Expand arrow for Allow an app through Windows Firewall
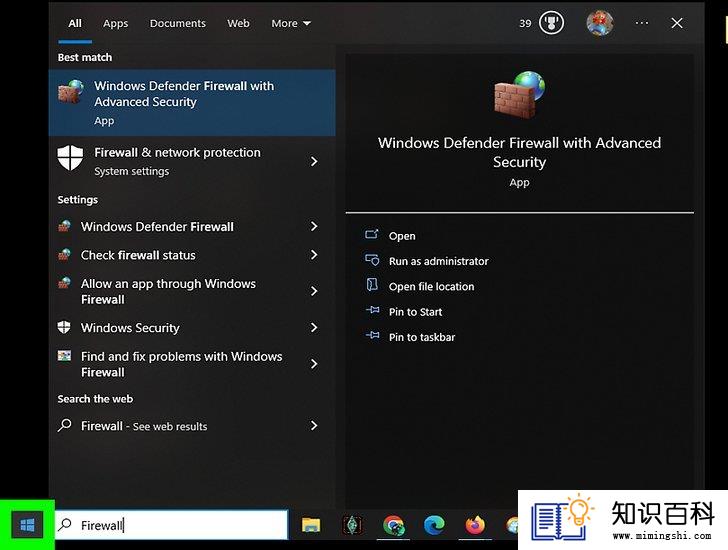 click(x=314, y=291)
